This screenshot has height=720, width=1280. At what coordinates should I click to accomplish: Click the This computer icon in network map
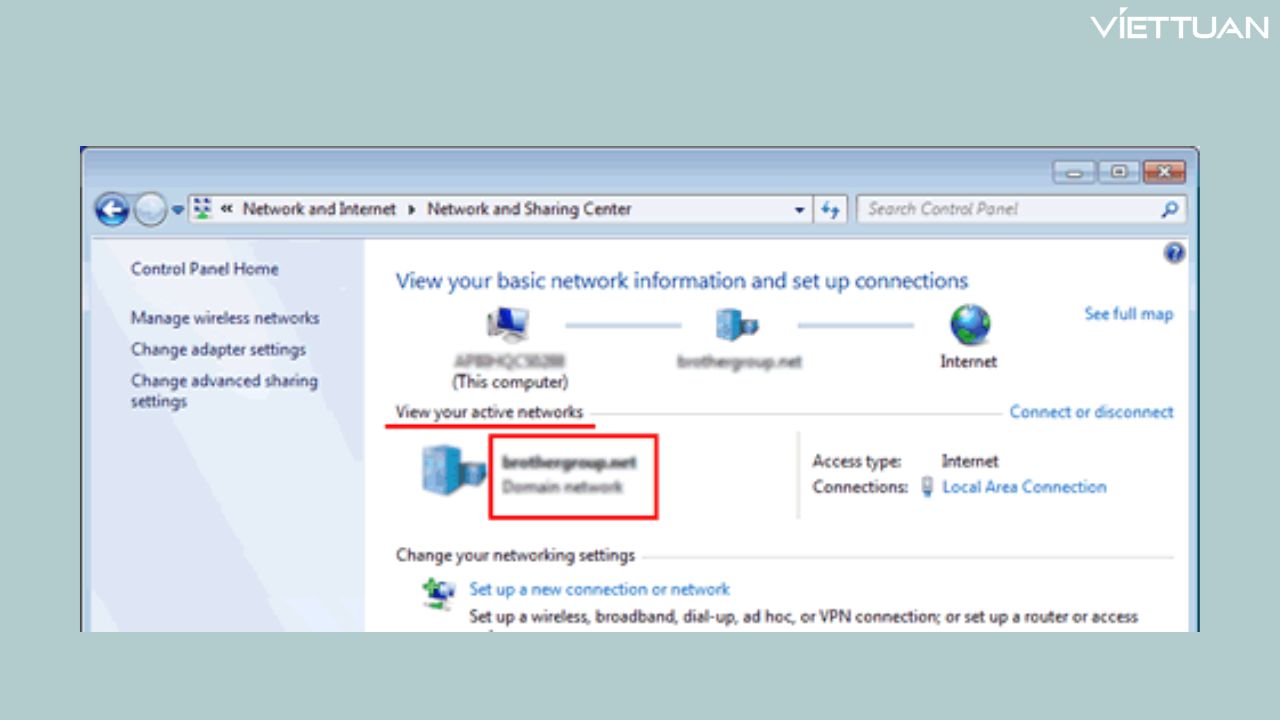pyautogui.click(x=508, y=326)
